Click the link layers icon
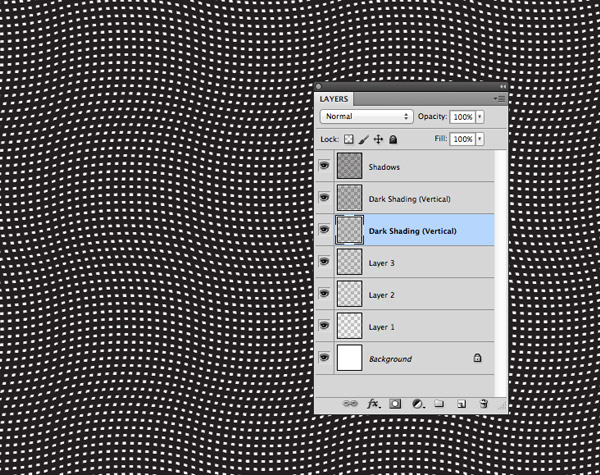The width and height of the screenshot is (600, 475). click(351, 404)
